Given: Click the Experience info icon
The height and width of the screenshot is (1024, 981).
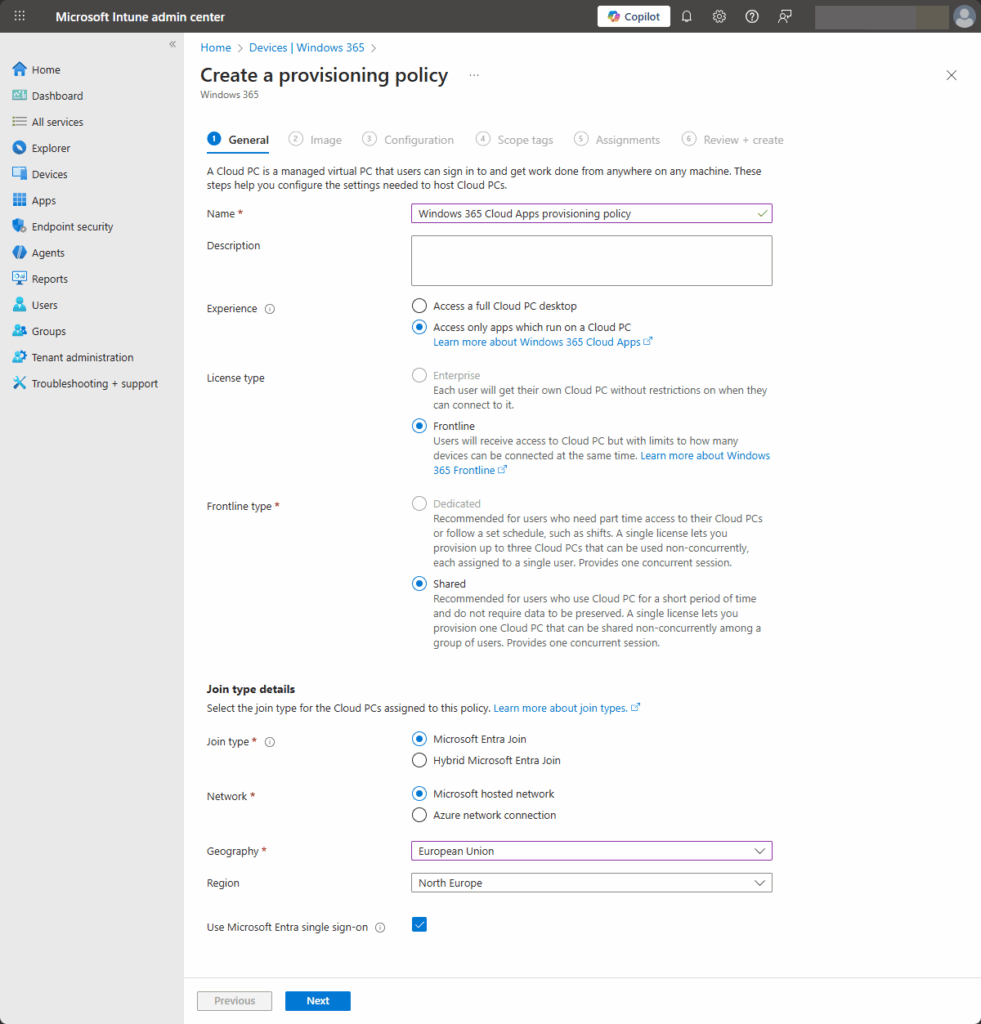Looking at the screenshot, I should tap(270, 309).
